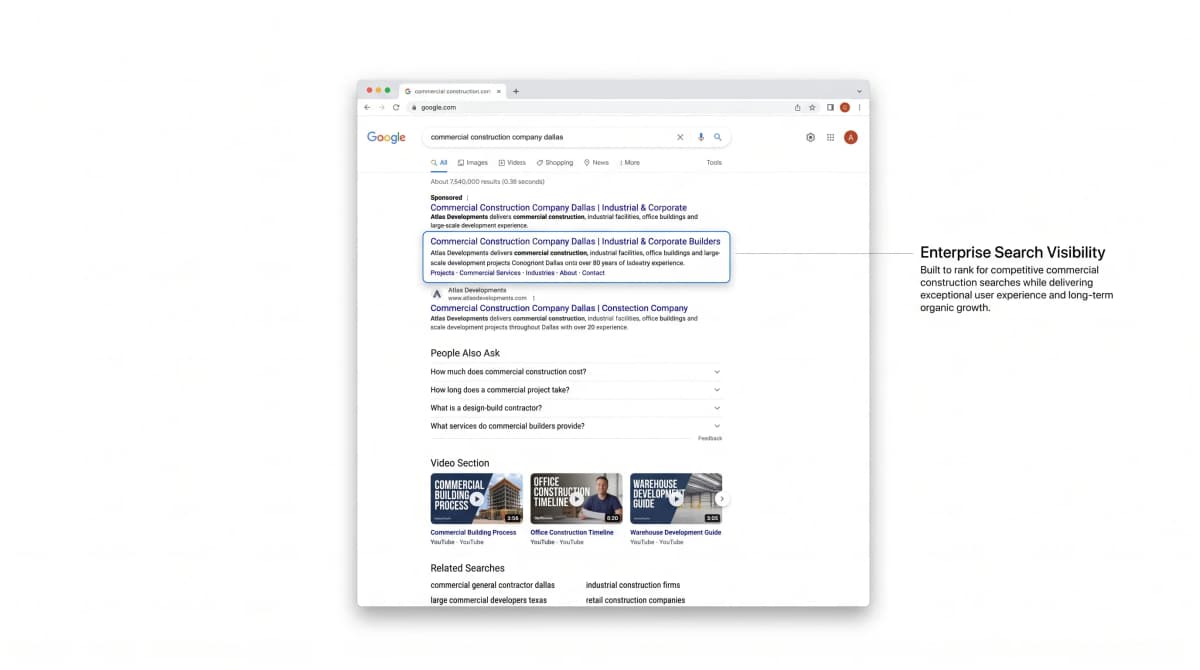
Task: Expand 'How much does commercial construction cost?'
Action: point(576,372)
